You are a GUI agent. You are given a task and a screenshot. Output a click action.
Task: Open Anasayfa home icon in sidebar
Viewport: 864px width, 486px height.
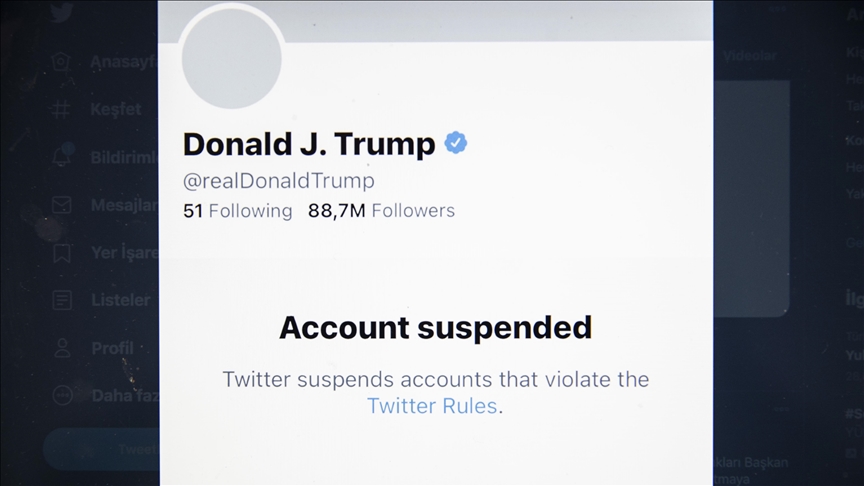coord(62,62)
